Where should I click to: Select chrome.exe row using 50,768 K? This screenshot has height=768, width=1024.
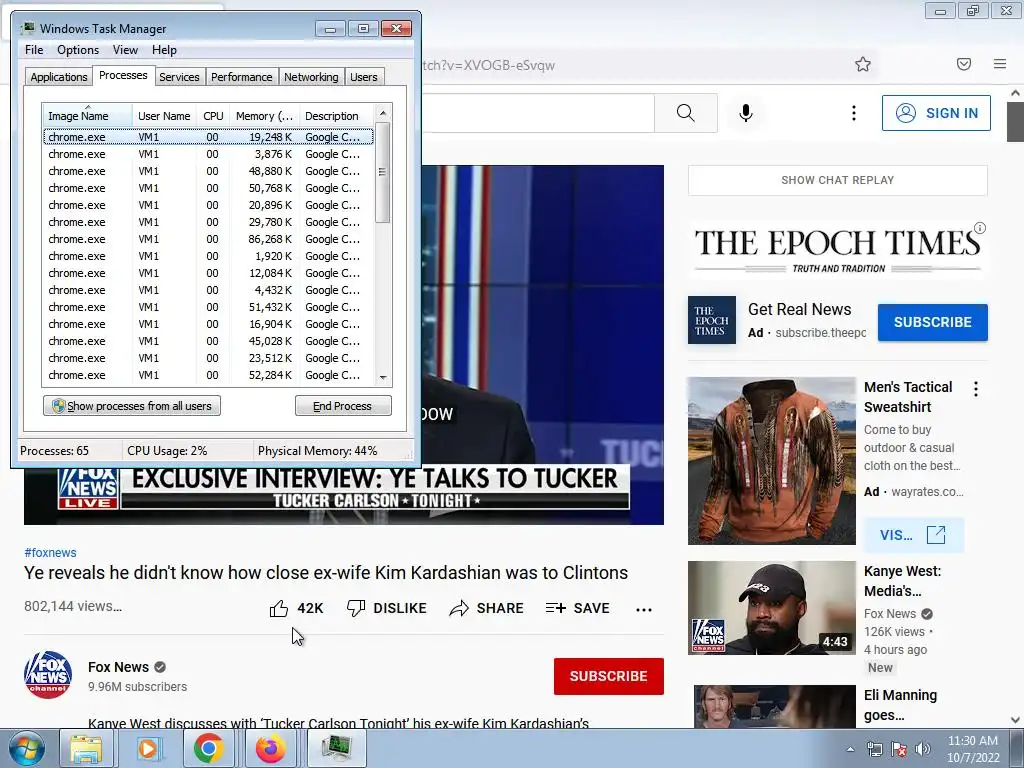point(208,188)
